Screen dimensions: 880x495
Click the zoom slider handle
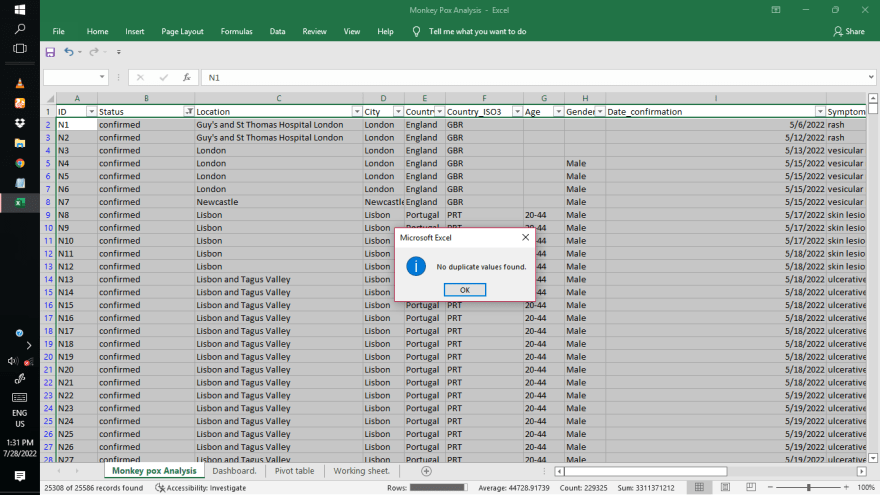(x=809, y=487)
